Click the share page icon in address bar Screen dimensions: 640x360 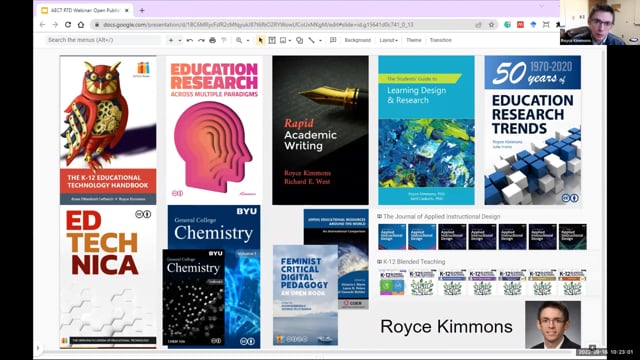[478, 25]
